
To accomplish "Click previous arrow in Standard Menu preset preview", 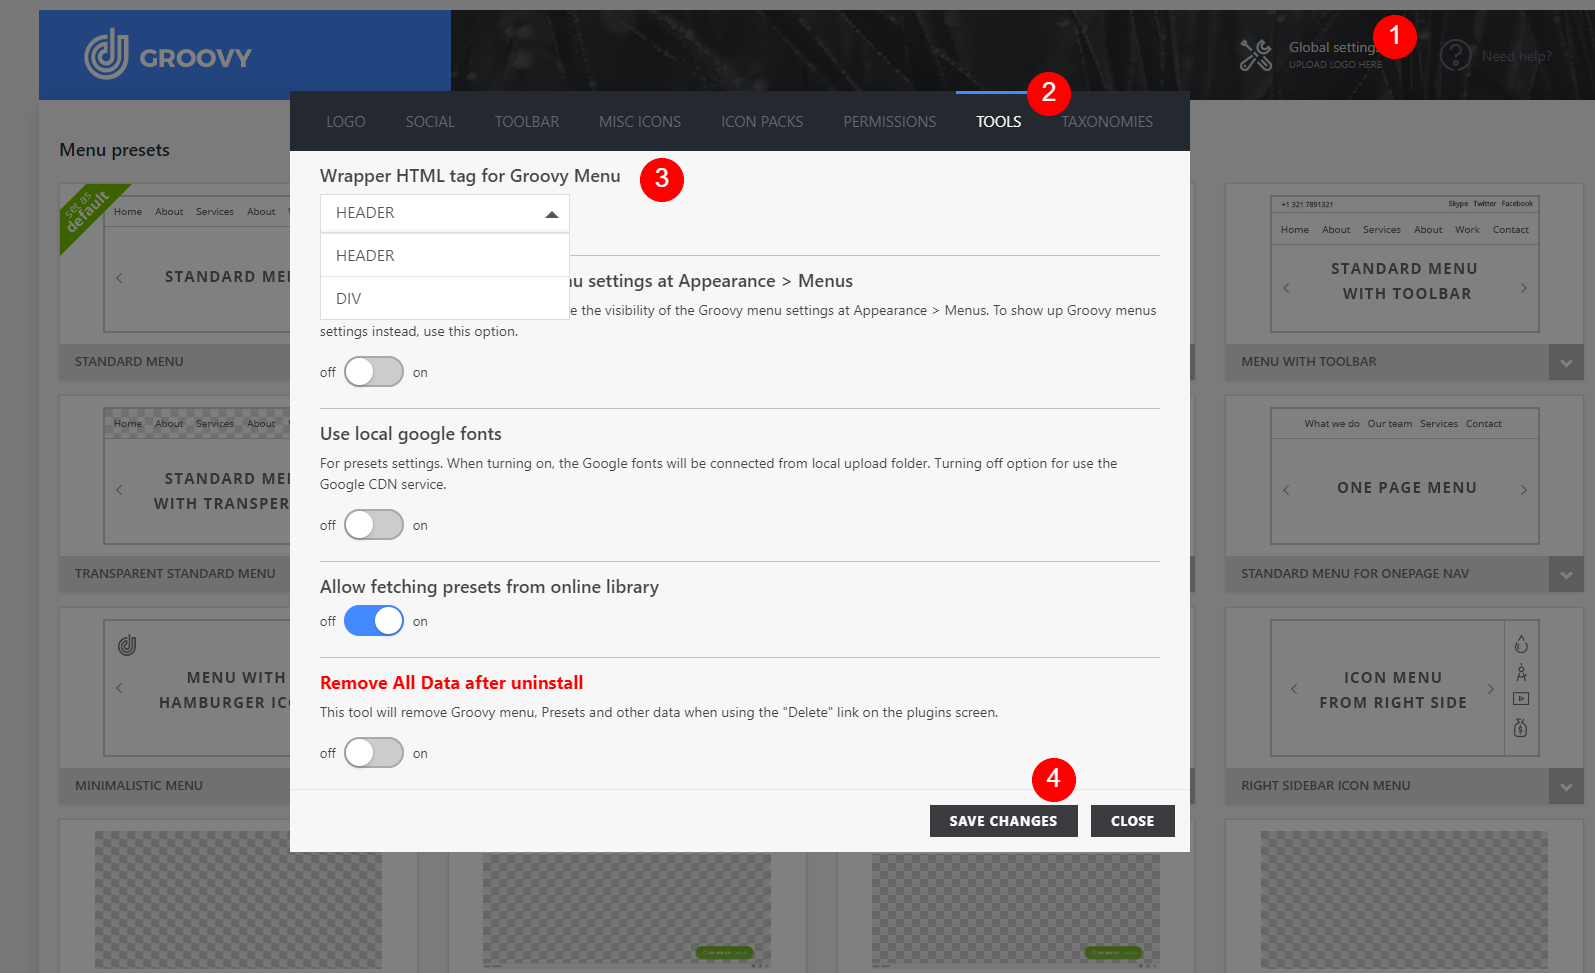I will coord(119,277).
